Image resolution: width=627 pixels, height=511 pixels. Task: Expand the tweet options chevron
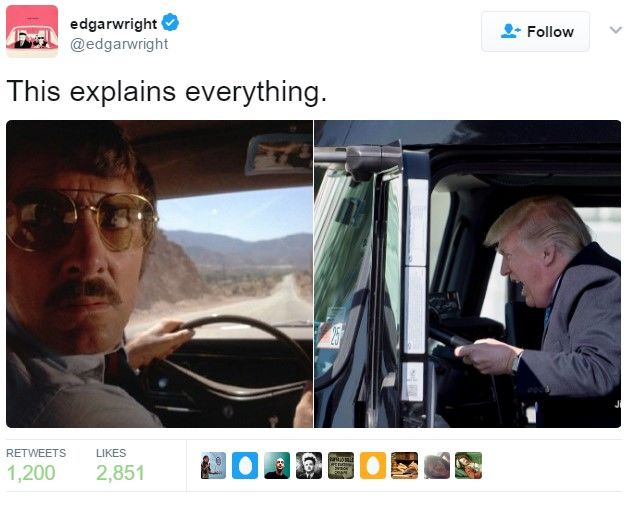click(615, 30)
